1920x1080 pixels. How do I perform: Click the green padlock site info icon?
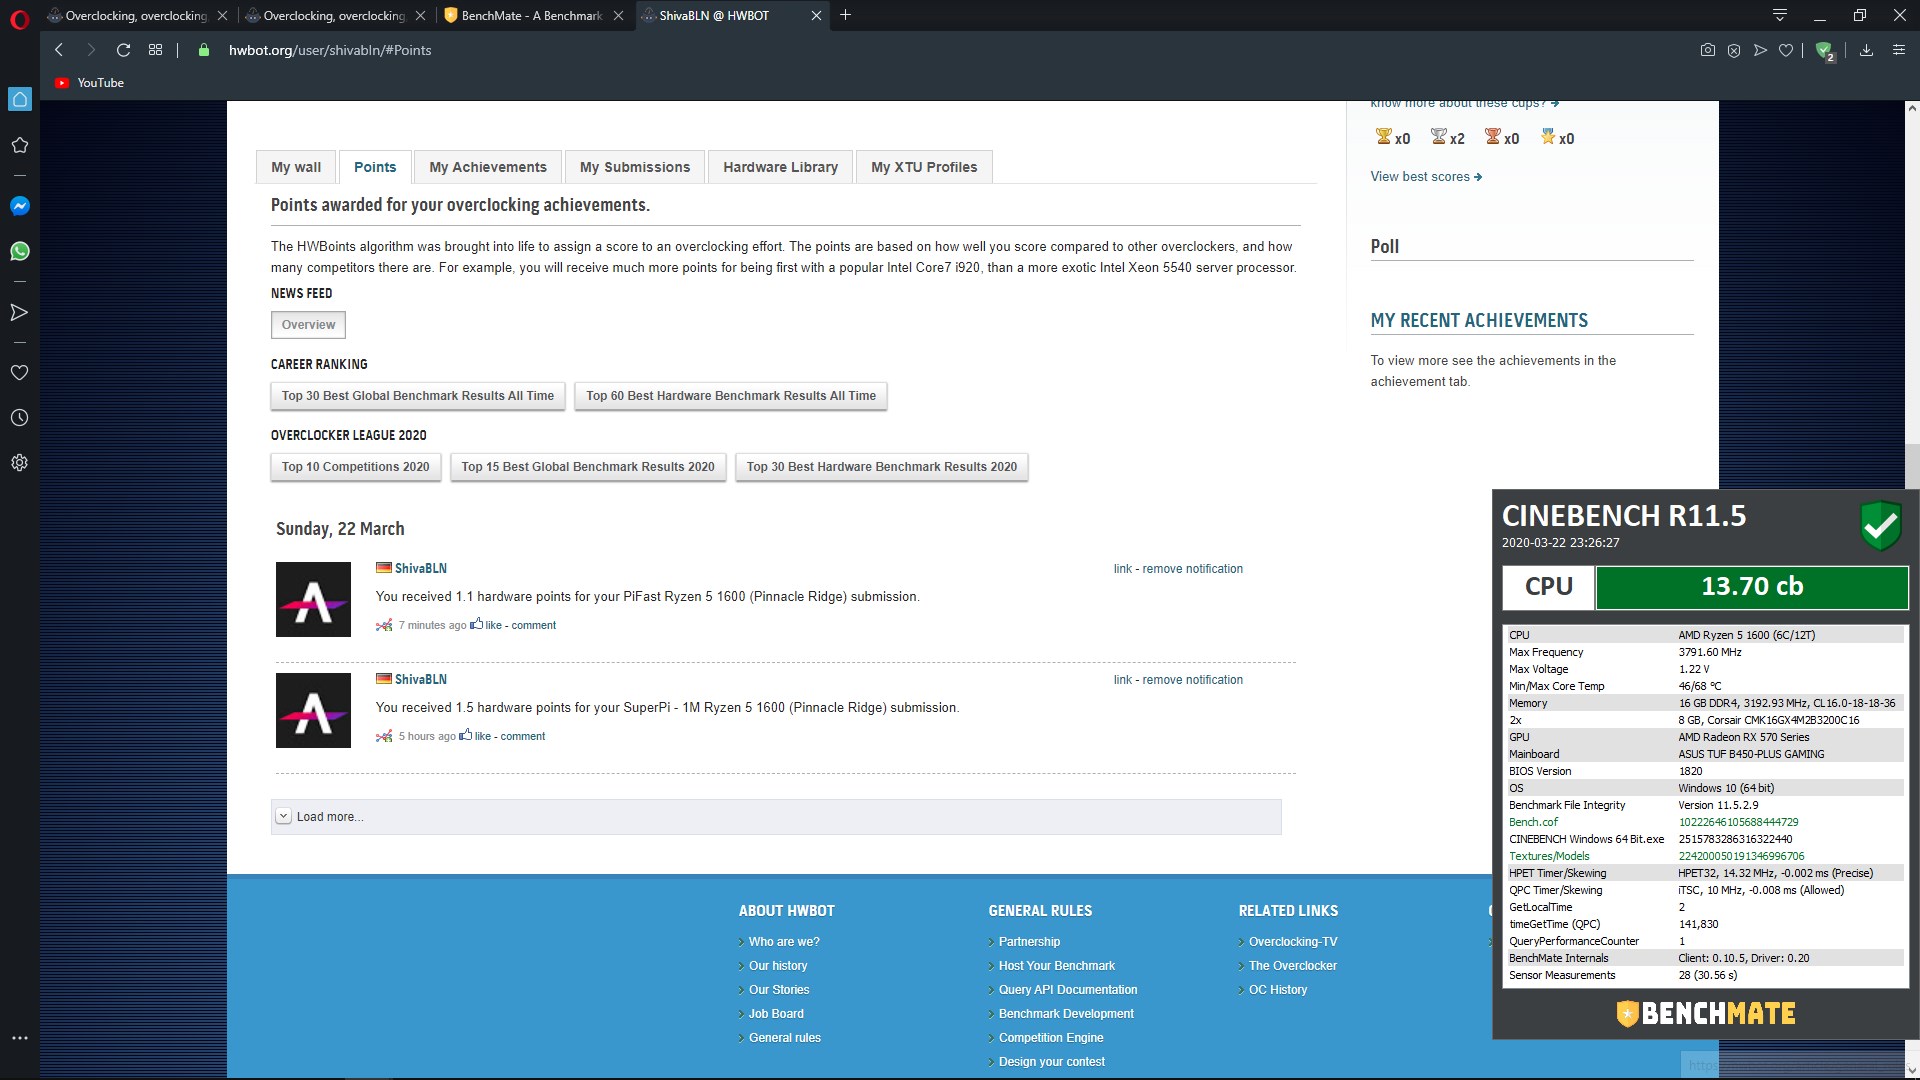coord(204,50)
